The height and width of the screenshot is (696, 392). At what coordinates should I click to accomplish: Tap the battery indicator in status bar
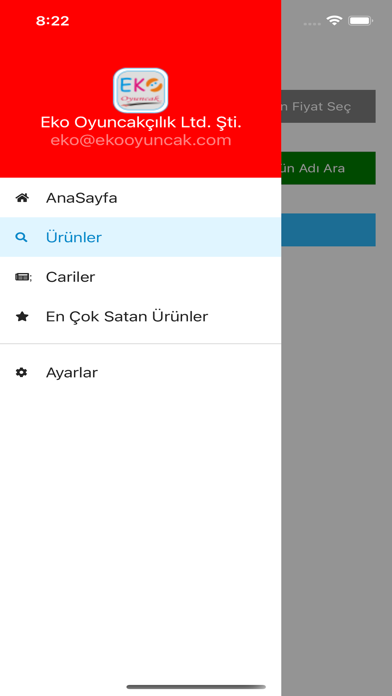[360, 20]
